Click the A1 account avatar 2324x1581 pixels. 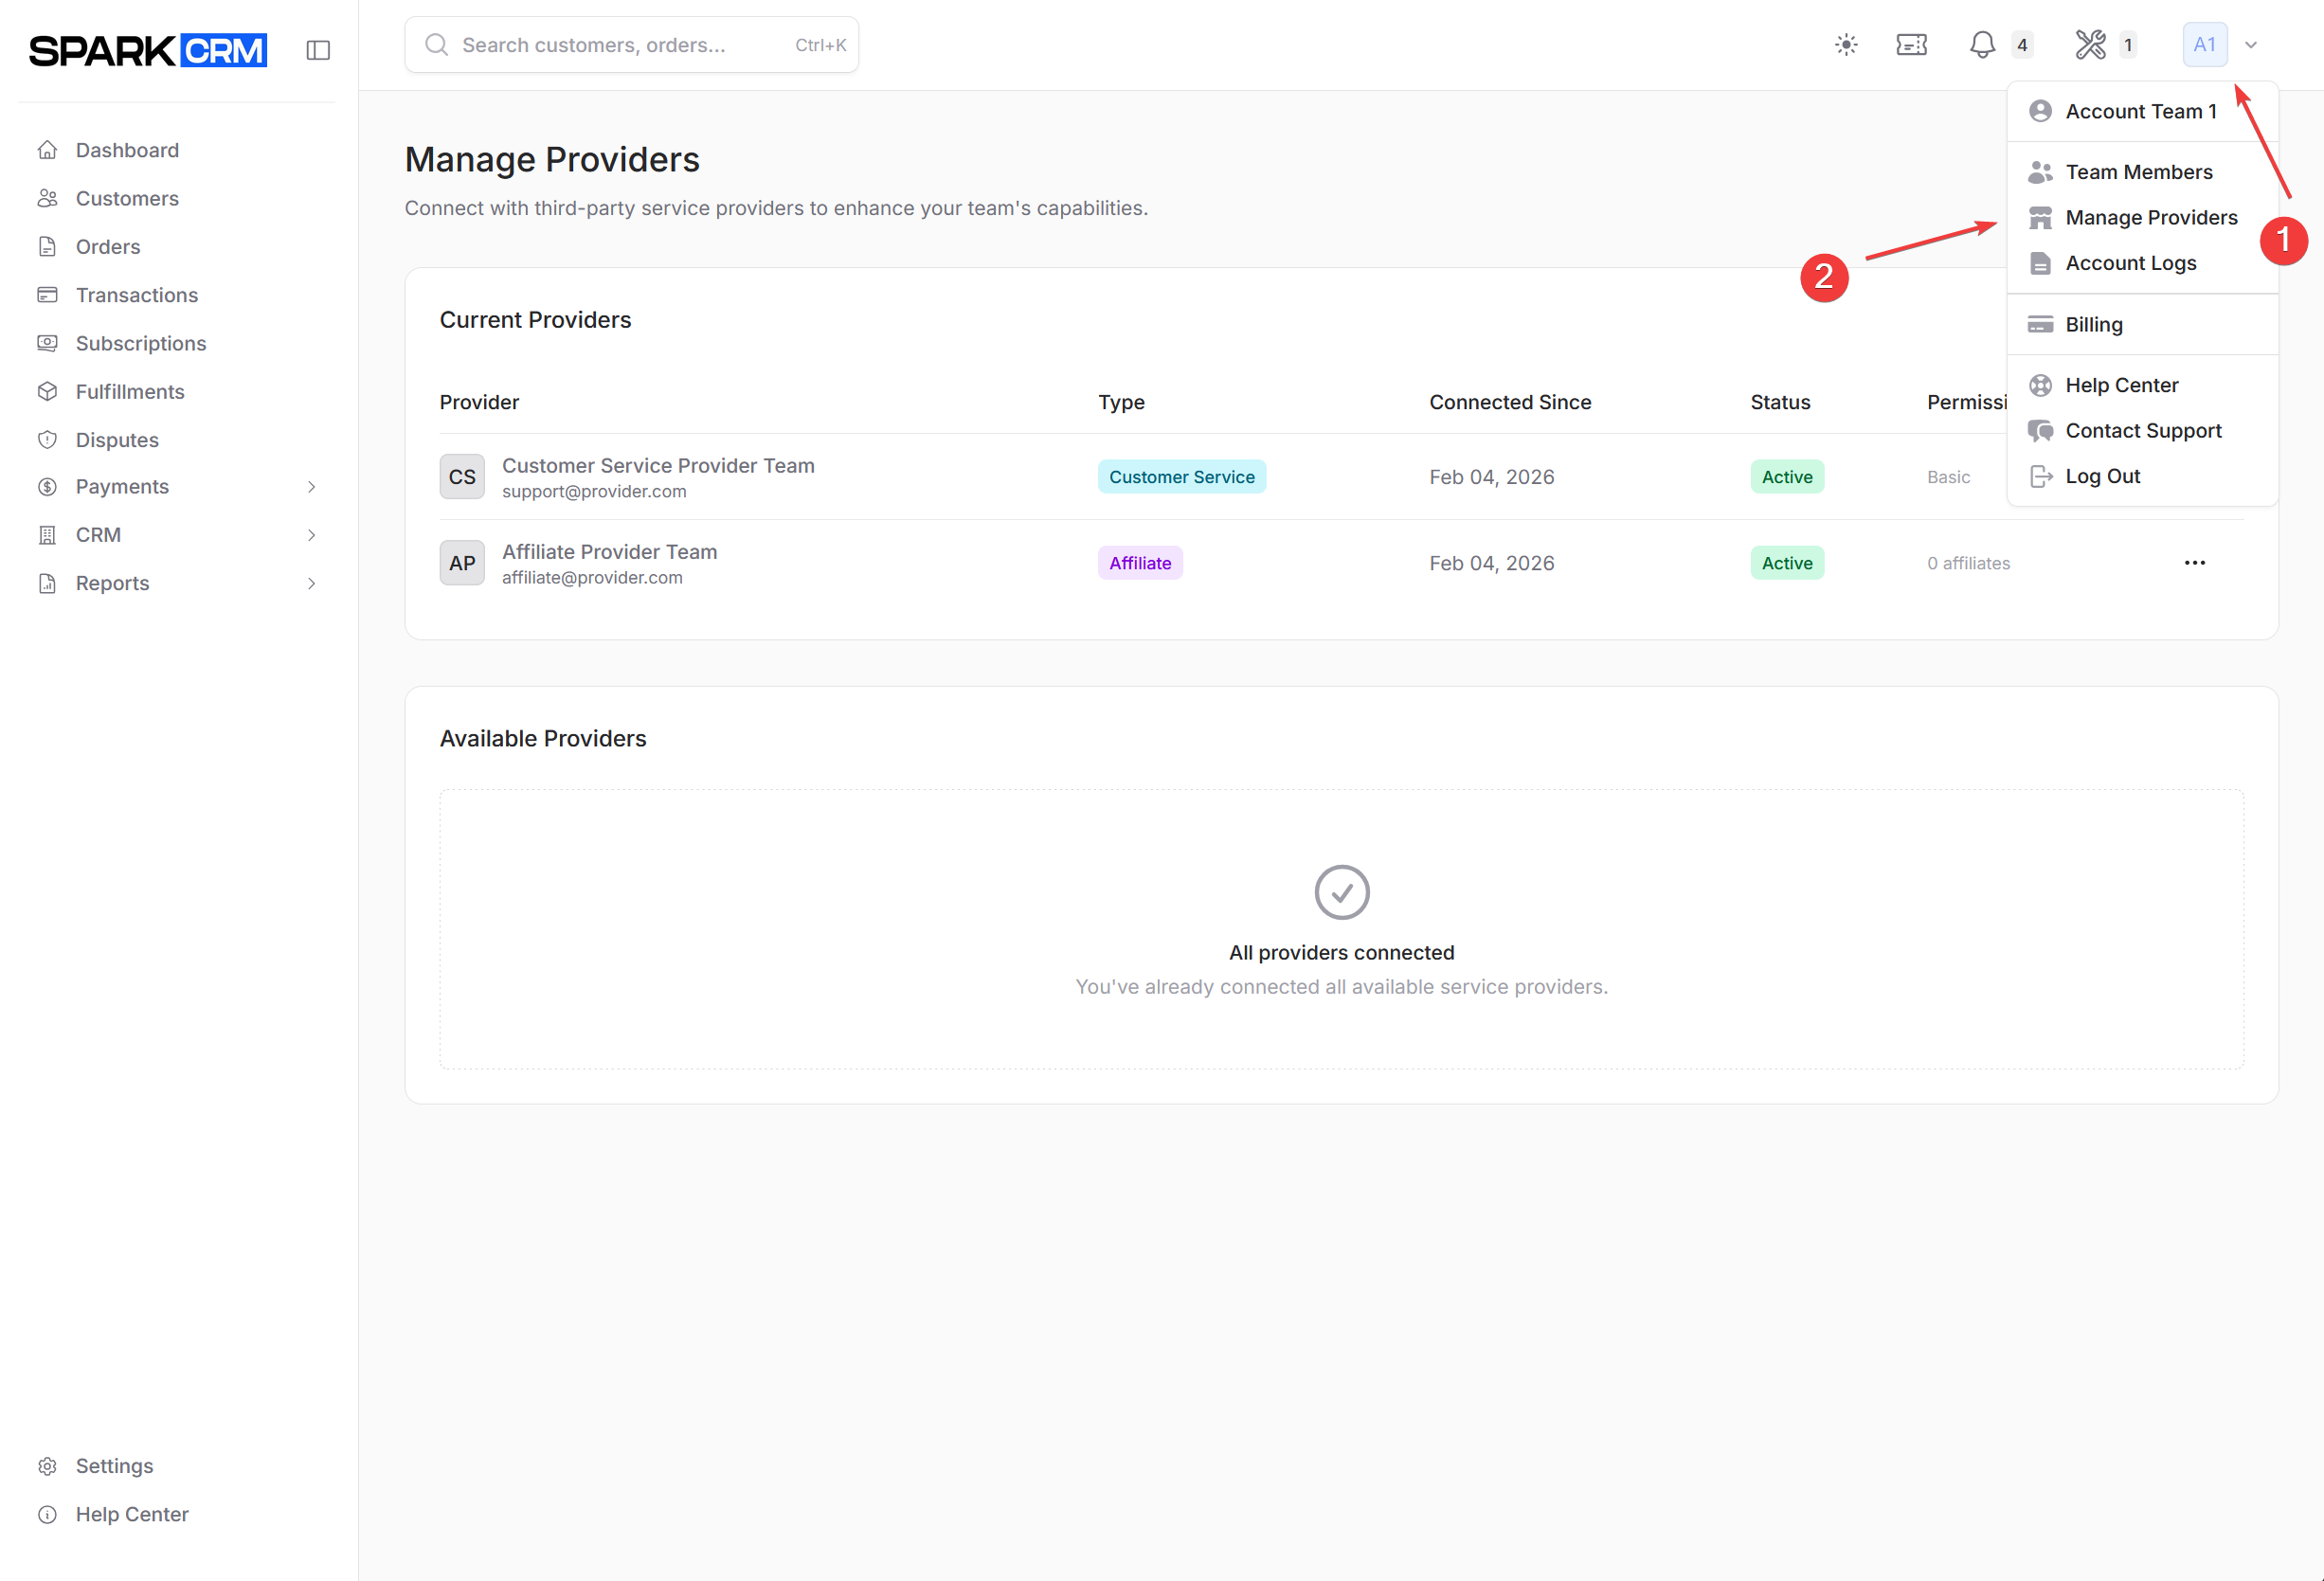(x=2205, y=45)
